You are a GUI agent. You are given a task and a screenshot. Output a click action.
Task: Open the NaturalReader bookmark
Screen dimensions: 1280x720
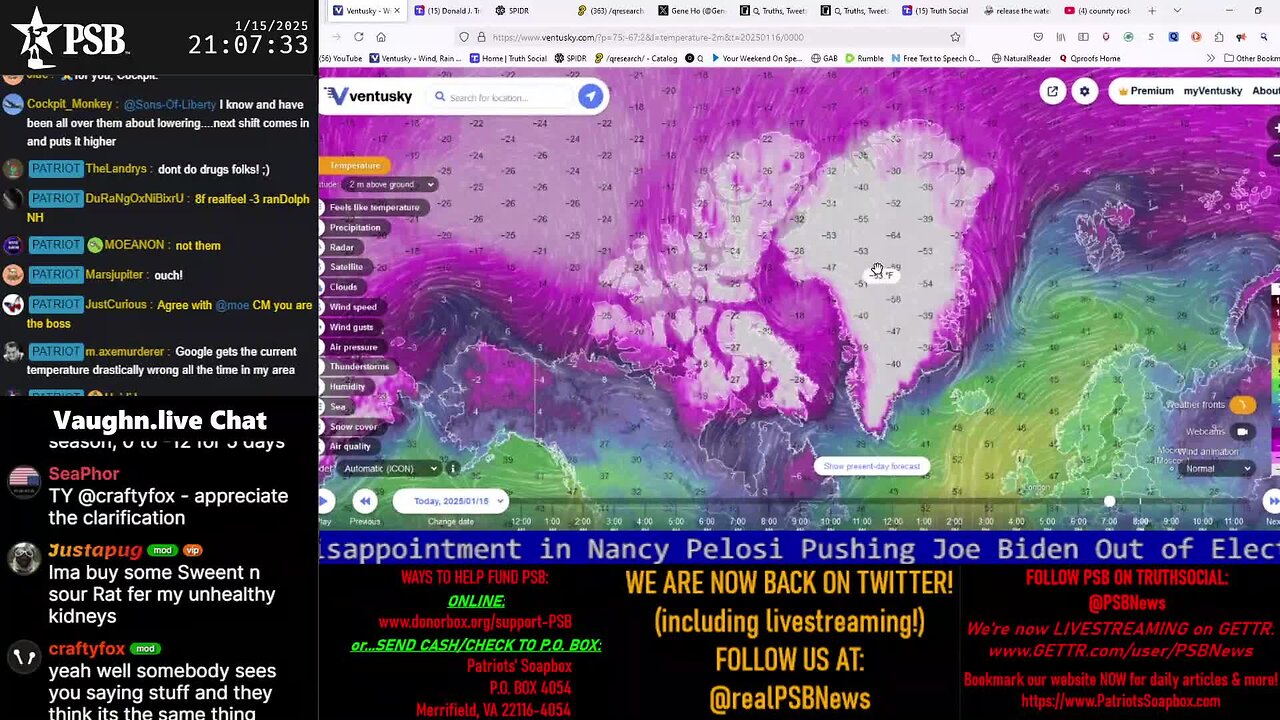click(x=1022, y=58)
